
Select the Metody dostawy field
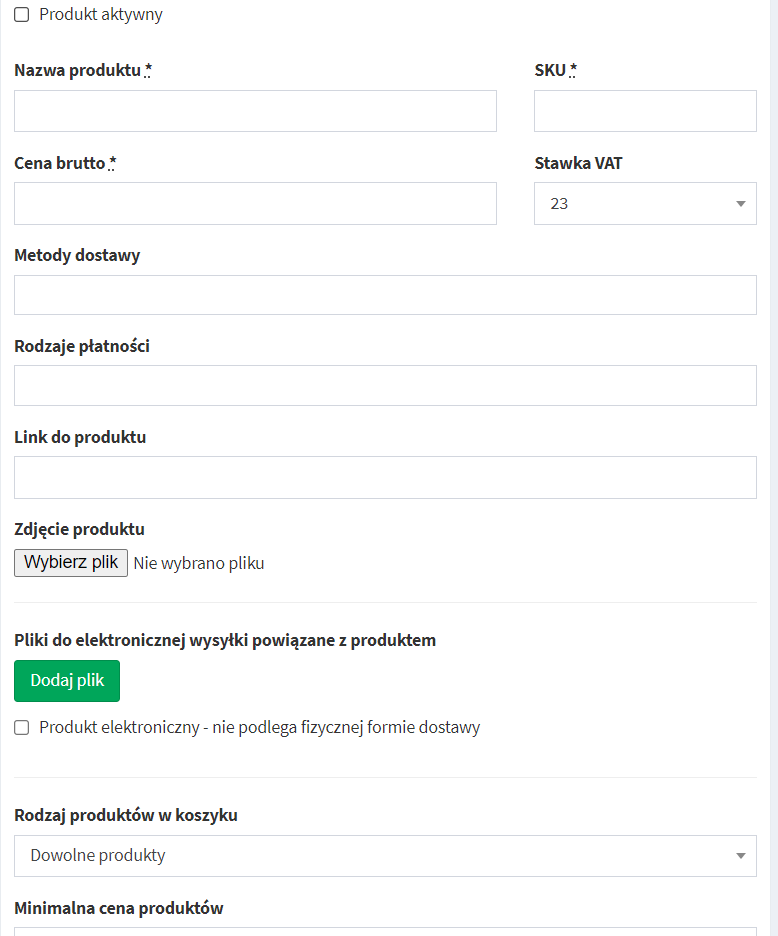385,295
